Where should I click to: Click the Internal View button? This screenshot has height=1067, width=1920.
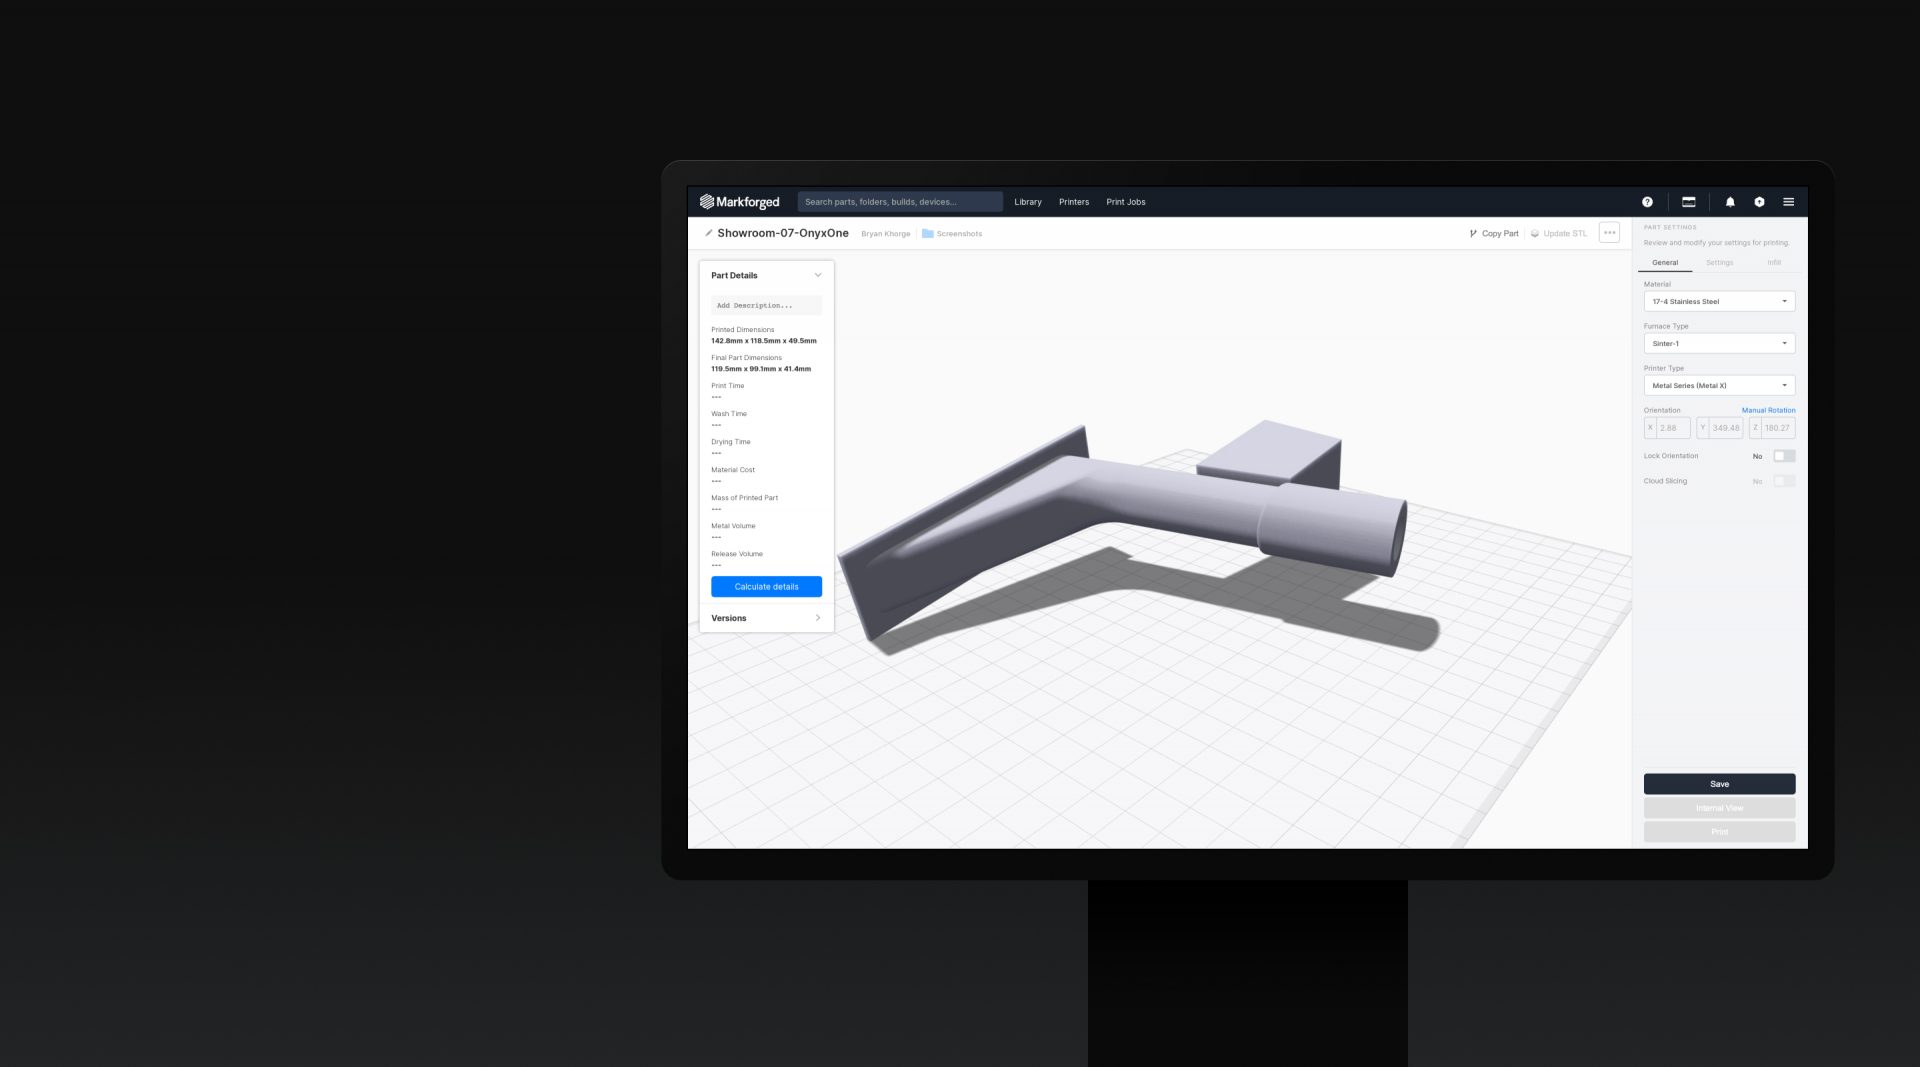1719,808
